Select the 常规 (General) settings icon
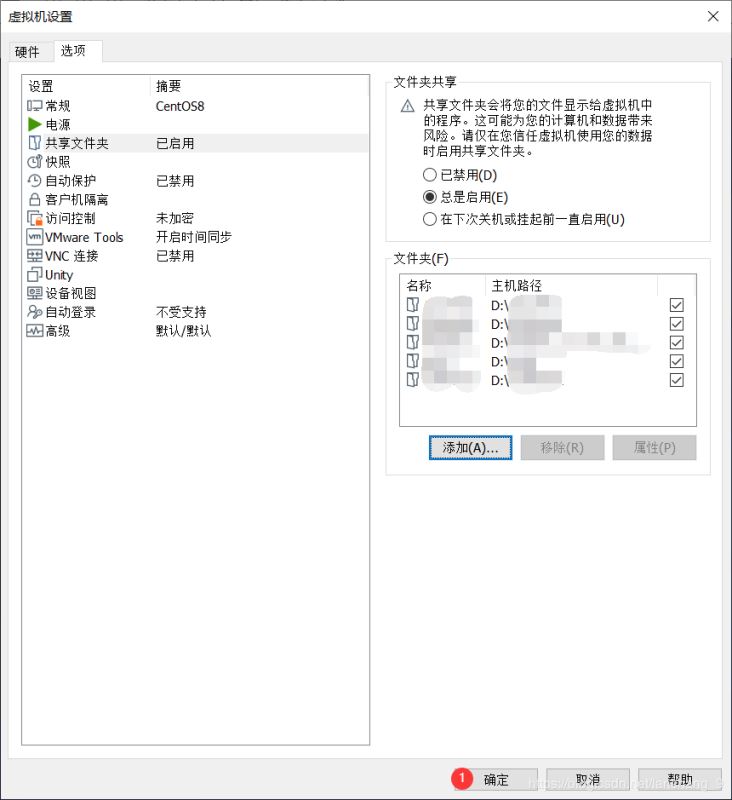Viewport: 732px width, 800px height. pos(35,106)
